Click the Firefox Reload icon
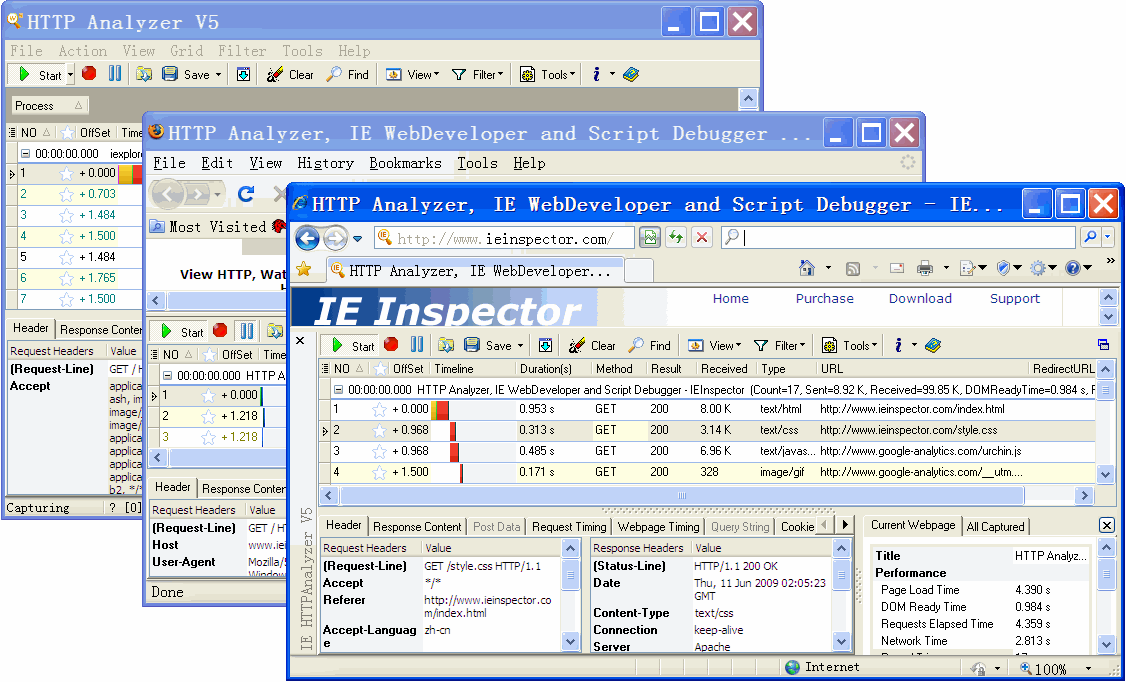Screen dimensions: 1126x682 pos(246,193)
